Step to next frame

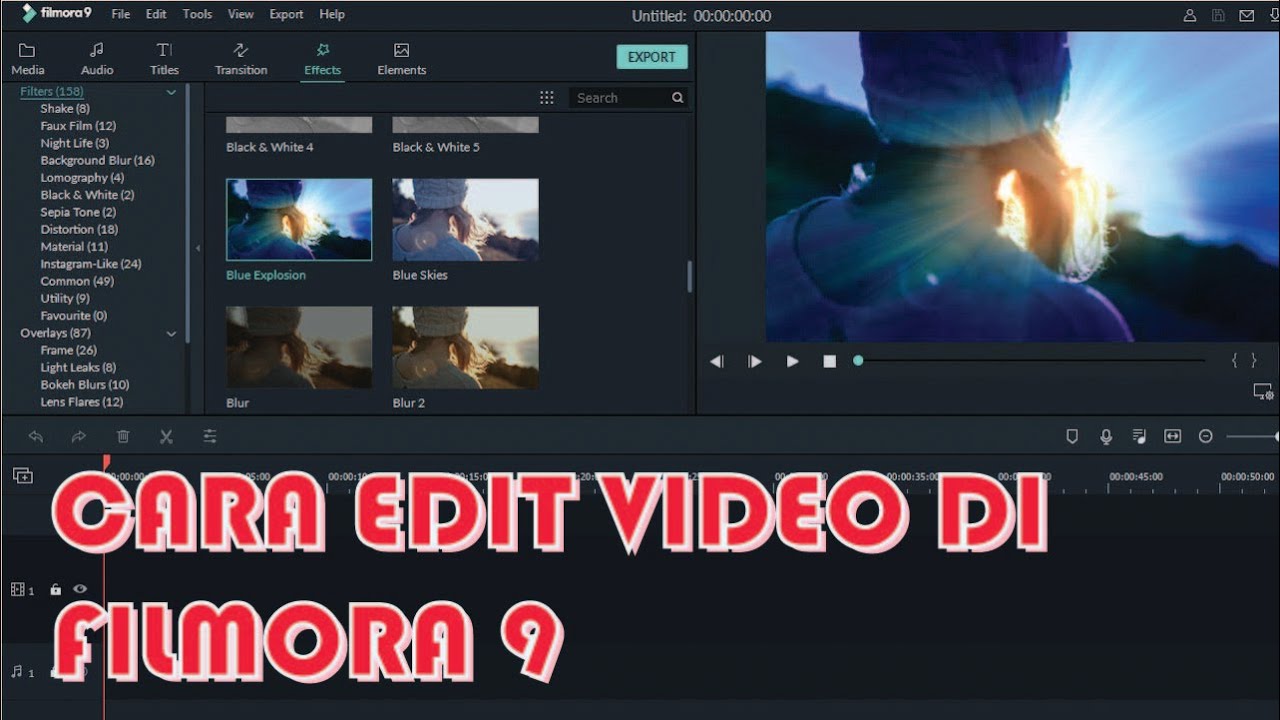(x=755, y=361)
